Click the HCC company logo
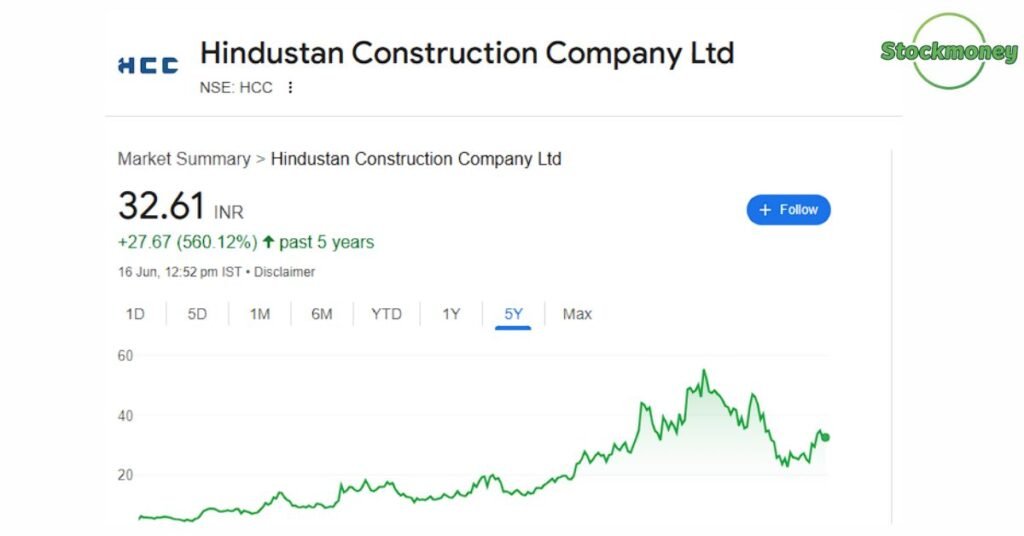1024x536 pixels. 148,65
